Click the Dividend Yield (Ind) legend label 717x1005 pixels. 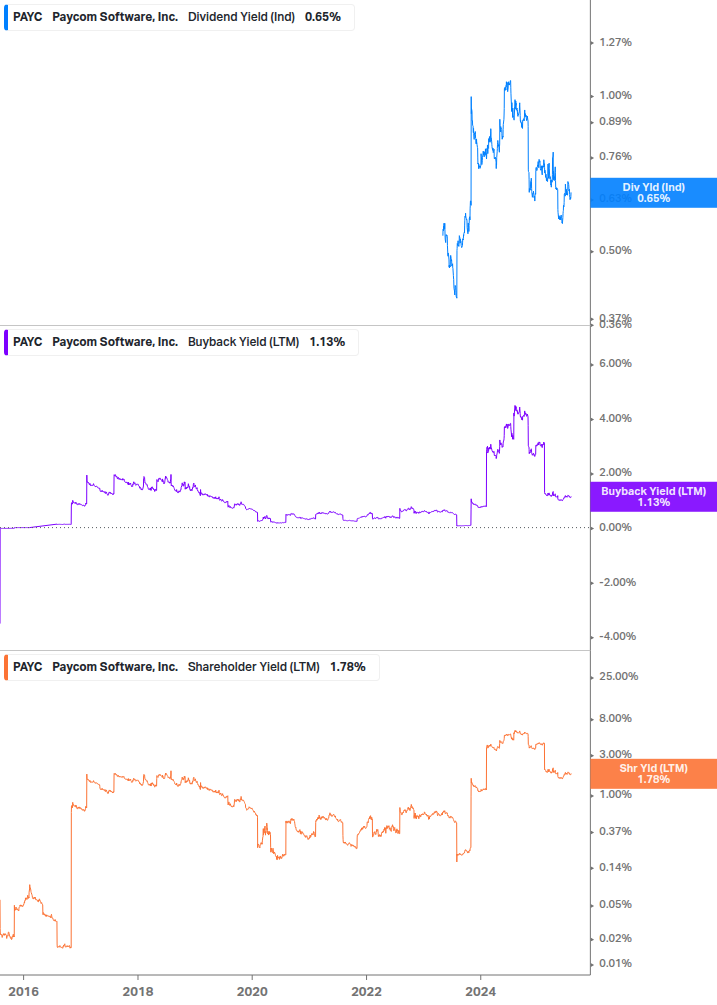pos(241,17)
